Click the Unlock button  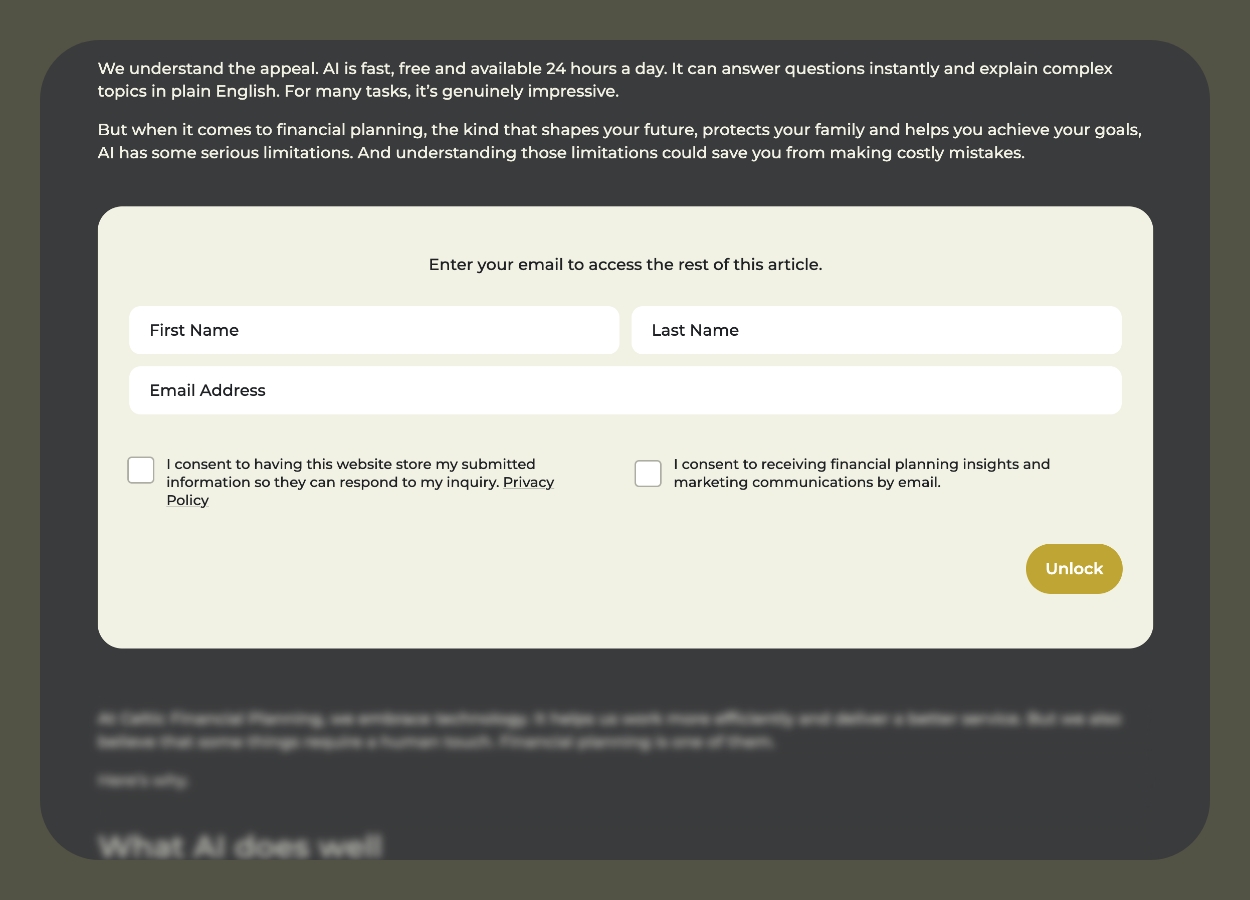tap(1074, 569)
